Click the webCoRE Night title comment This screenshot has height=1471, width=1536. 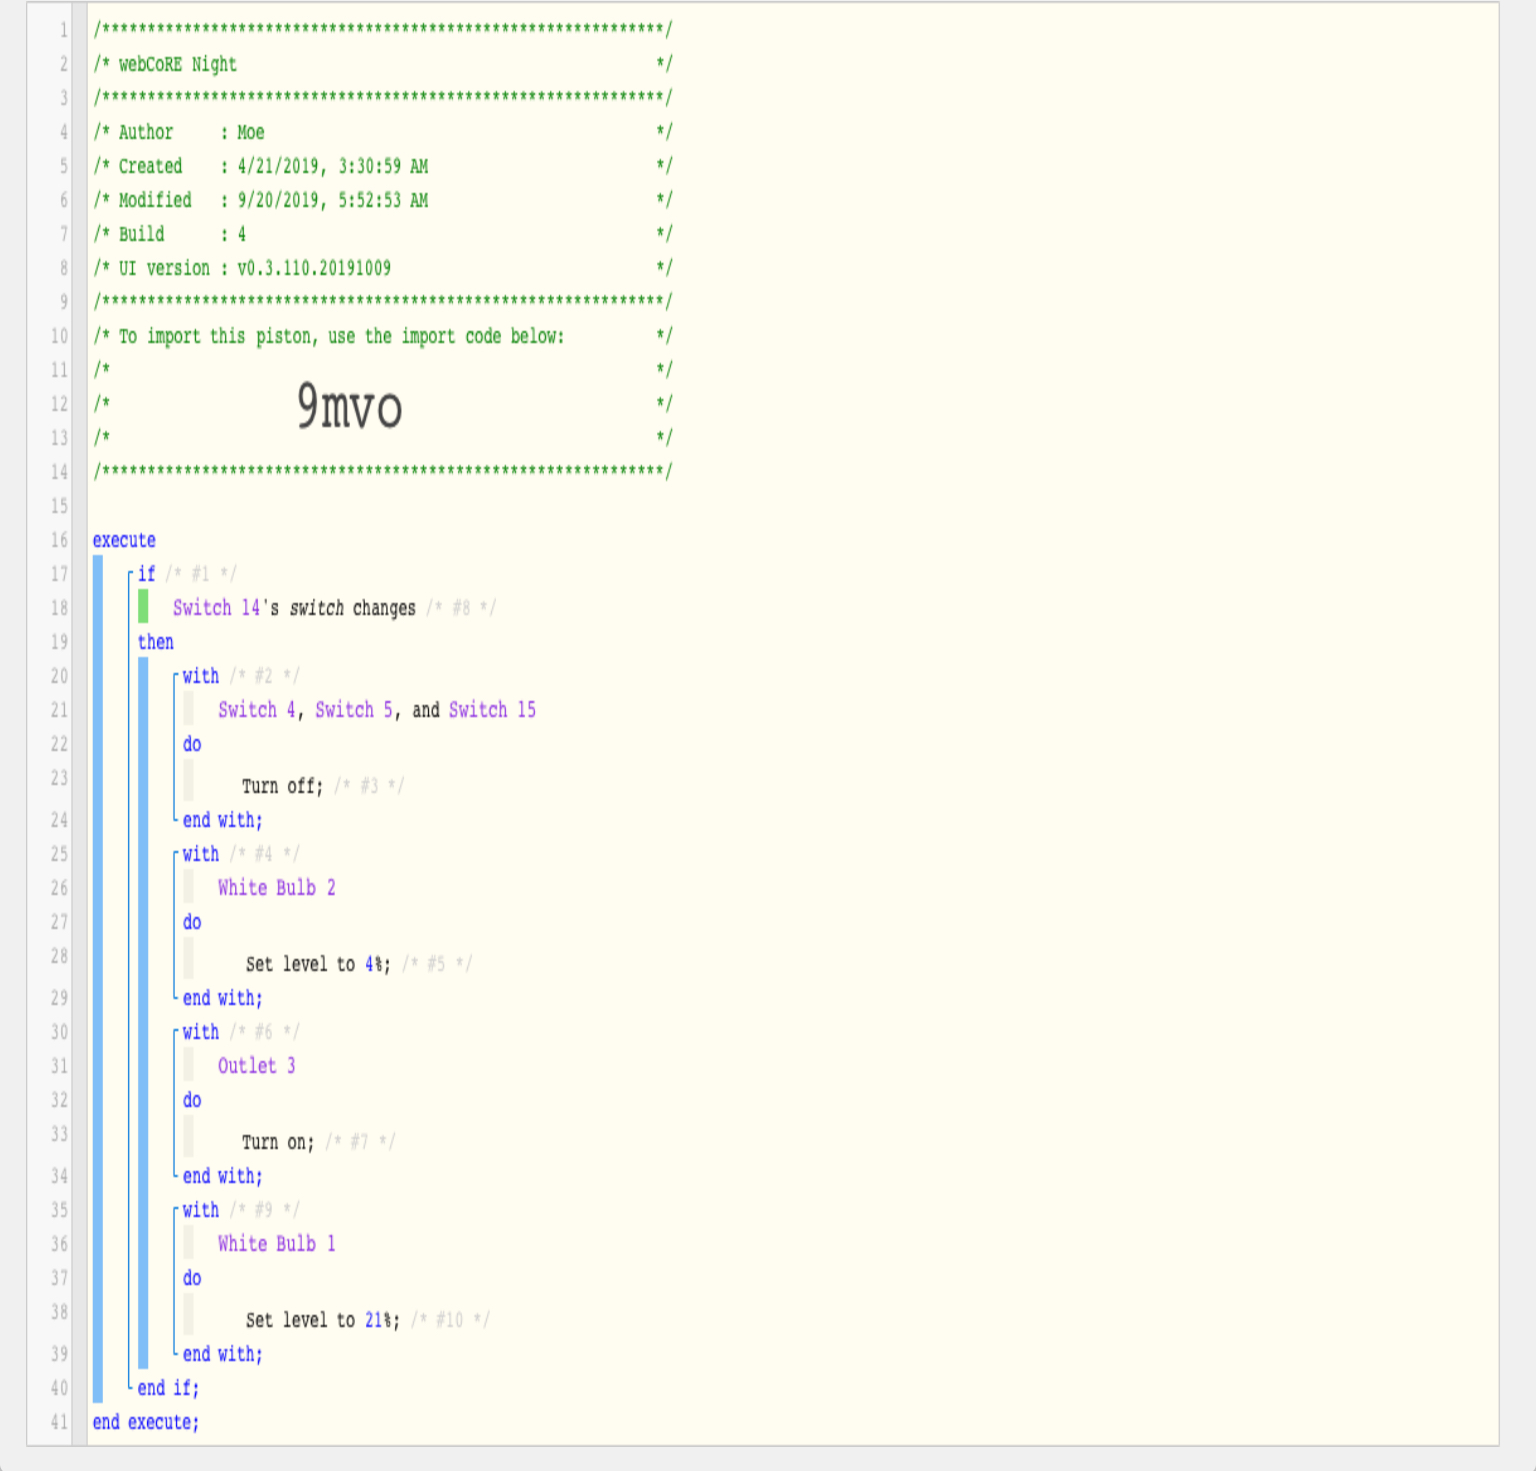pos(383,64)
